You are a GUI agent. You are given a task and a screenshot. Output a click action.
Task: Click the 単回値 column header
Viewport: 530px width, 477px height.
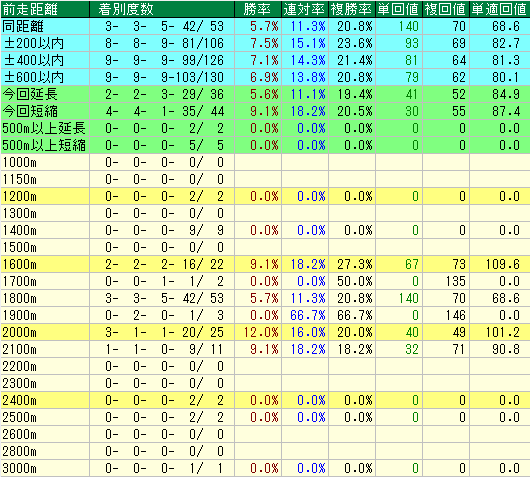point(399,9)
